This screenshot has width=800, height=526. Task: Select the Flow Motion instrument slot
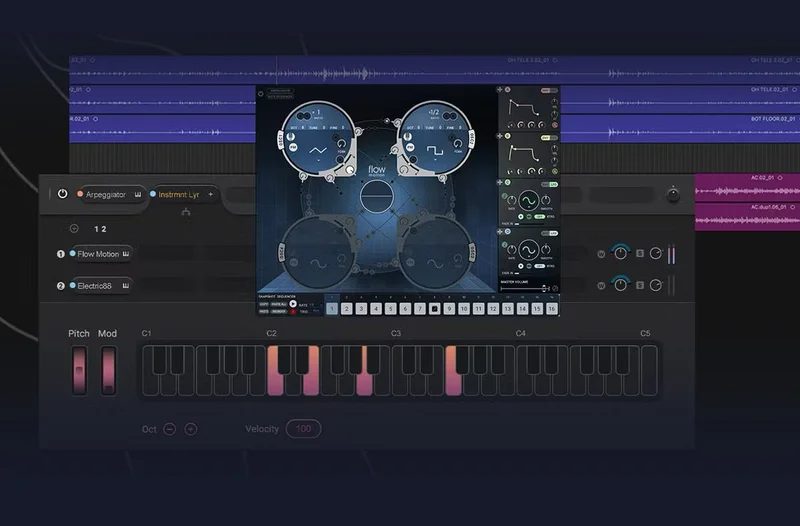(101, 254)
